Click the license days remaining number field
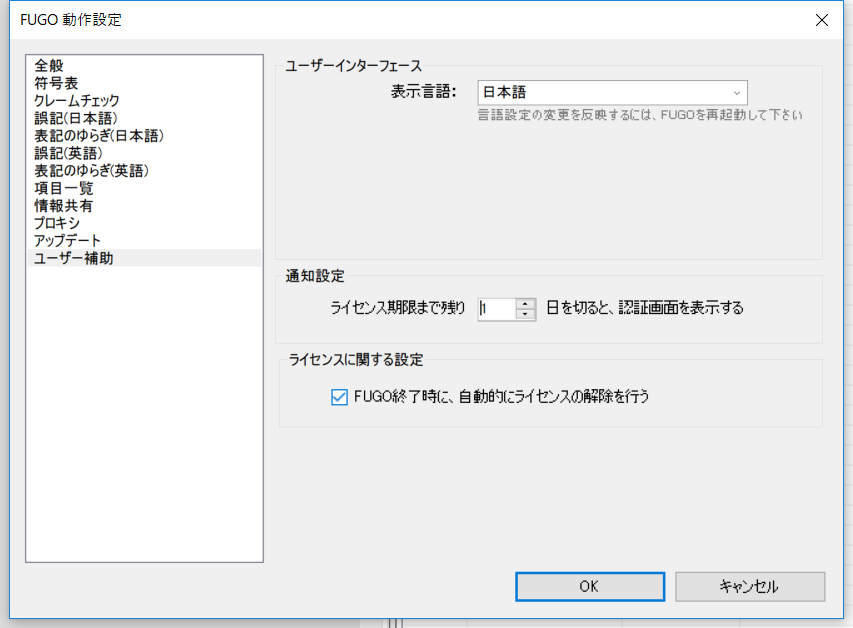This screenshot has width=853, height=628. tap(496, 309)
